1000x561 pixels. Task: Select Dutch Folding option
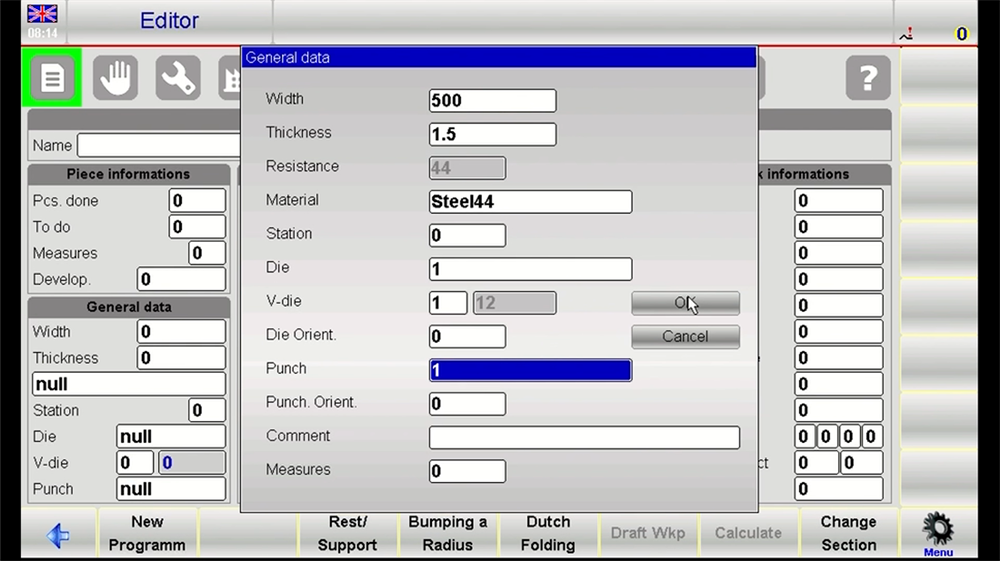(548, 533)
